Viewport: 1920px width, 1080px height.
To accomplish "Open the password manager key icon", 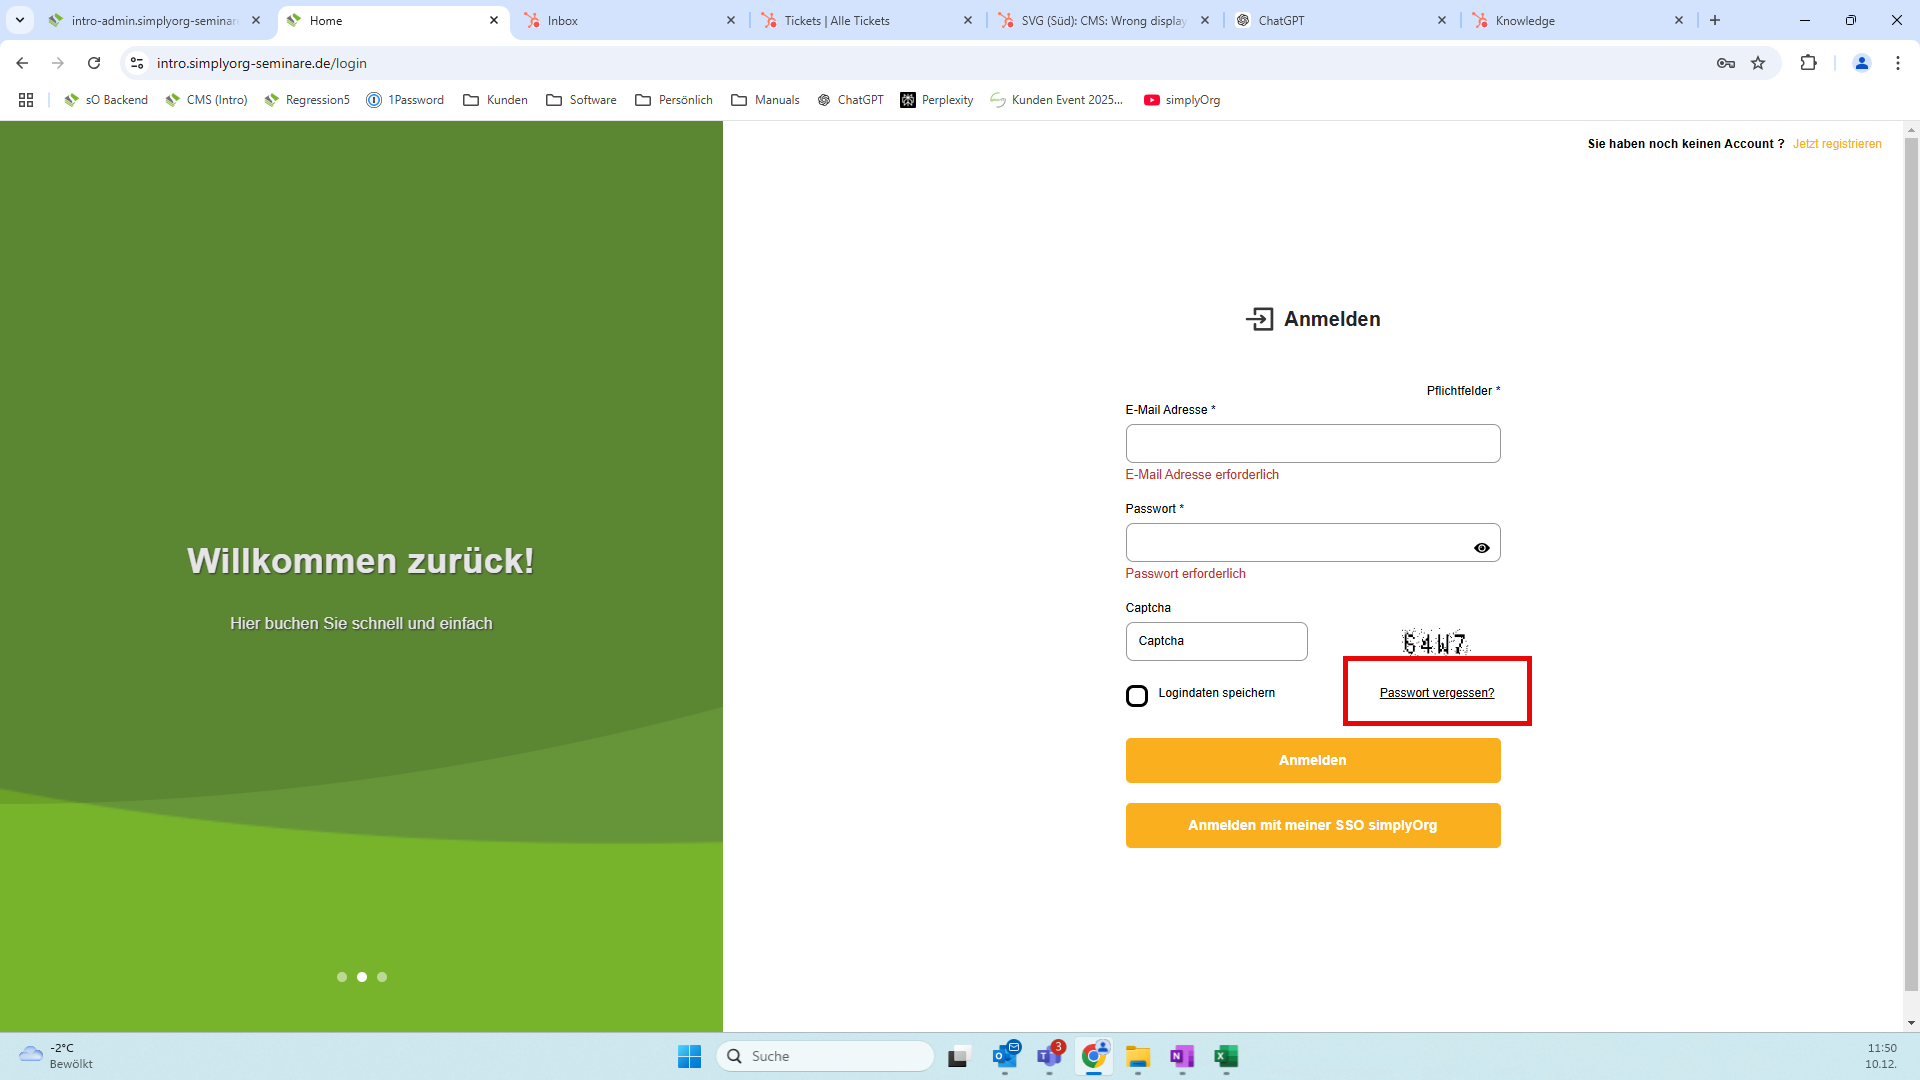I will click(1725, 63).
